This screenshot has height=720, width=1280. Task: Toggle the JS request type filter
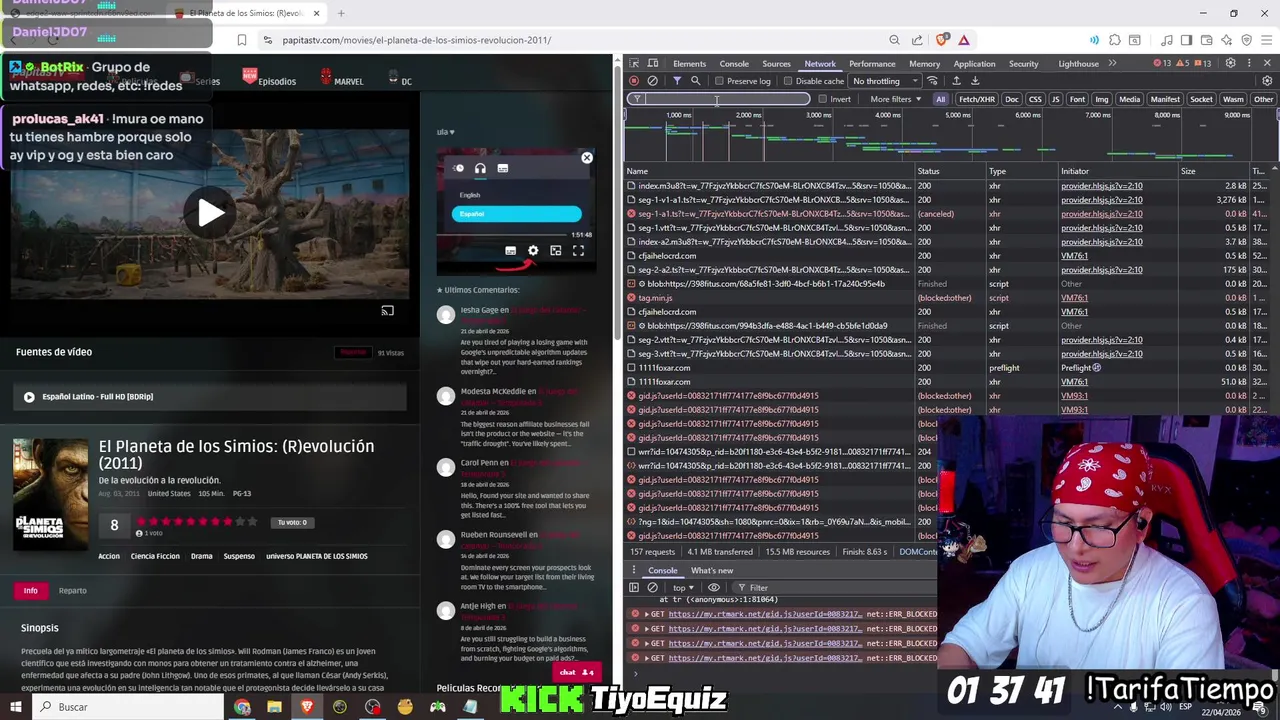coord(1055,99)
